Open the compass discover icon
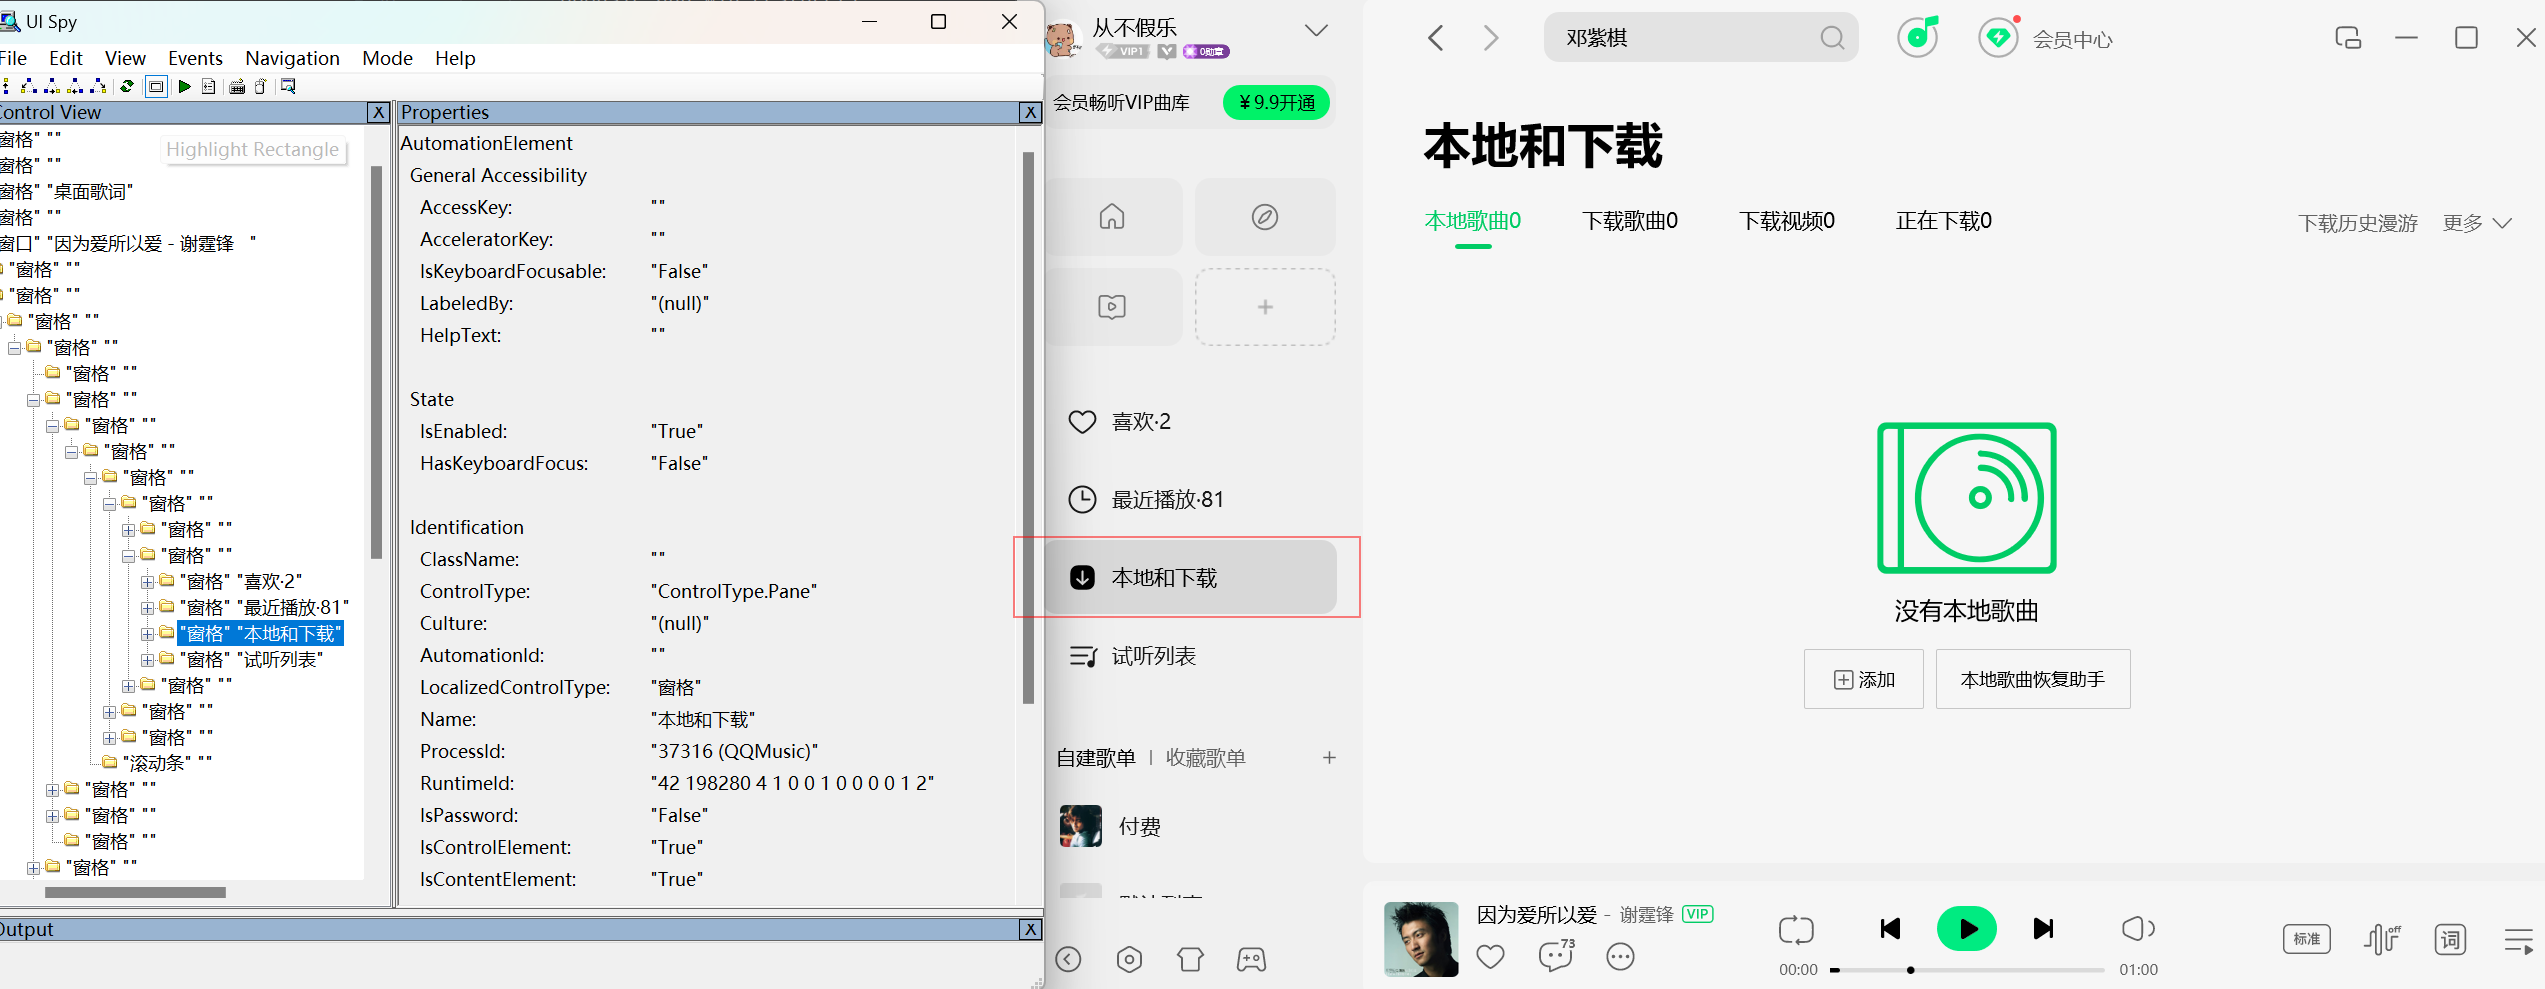This screenshot has height=989, width=2545. pos(1265,217)
